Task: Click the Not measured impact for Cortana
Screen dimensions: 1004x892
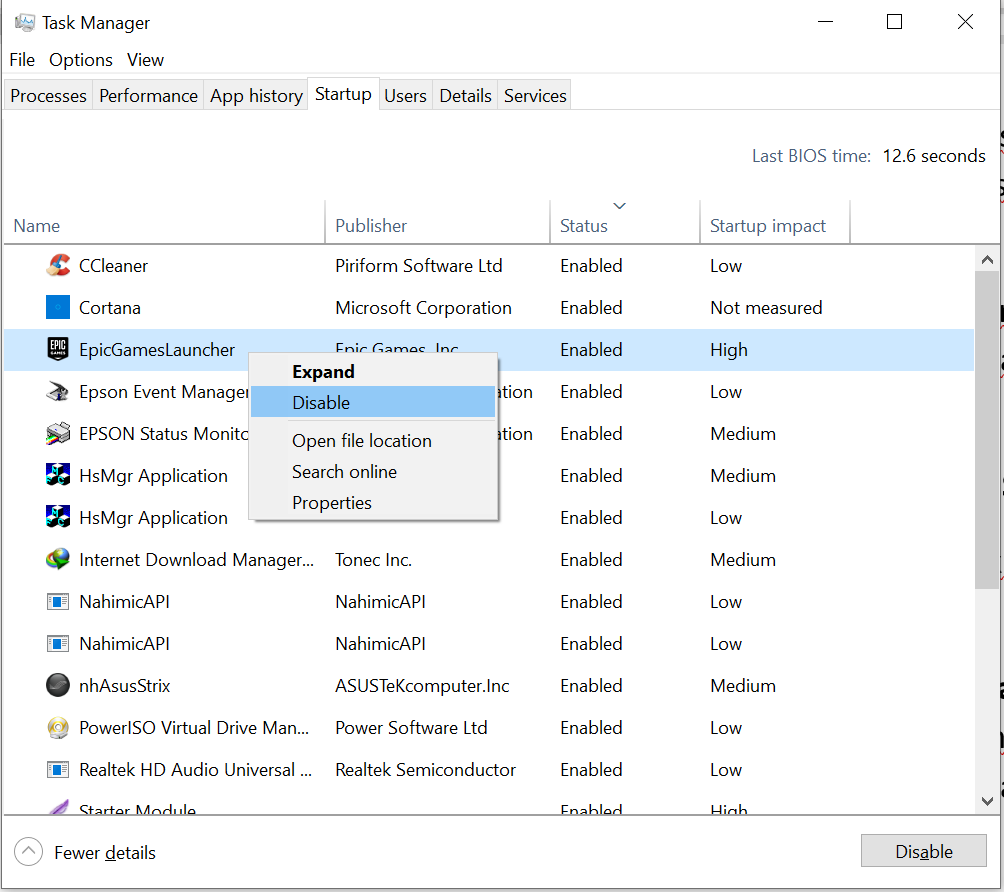Action: coord(766,307)
